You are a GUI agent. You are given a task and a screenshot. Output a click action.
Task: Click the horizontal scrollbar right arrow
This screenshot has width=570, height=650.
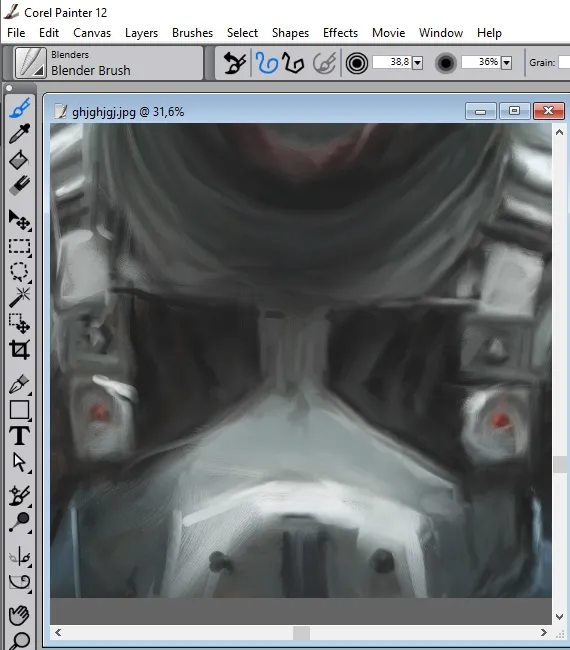[543, 633]
